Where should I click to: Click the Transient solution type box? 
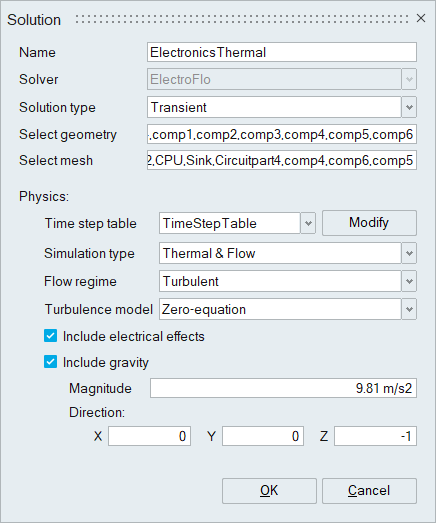coord(274,107)
